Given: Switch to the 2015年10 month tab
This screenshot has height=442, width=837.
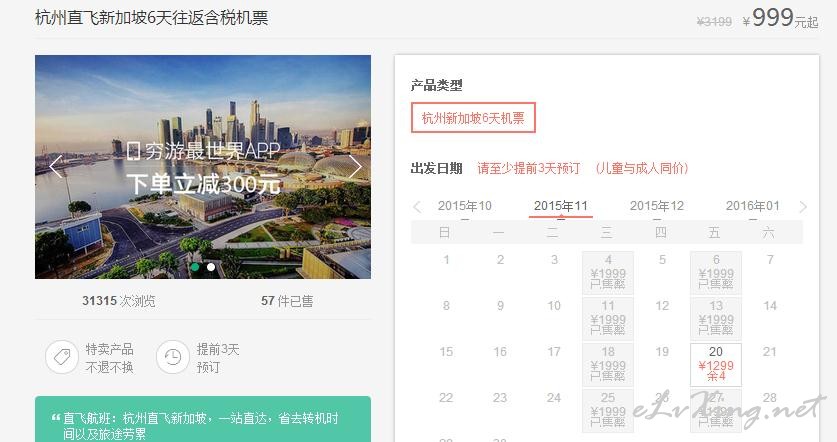Looking at the screenshot, I should tap(464, 206).
